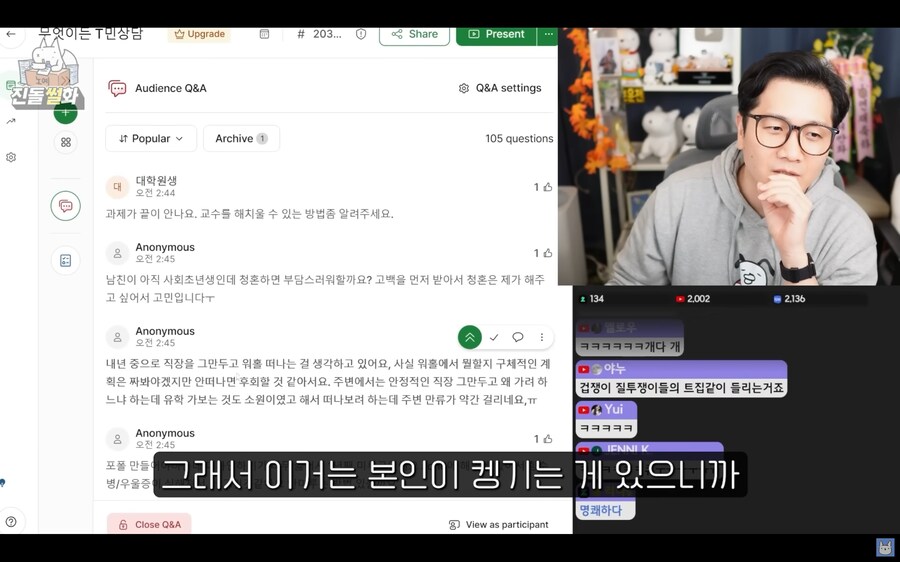The image size is (900, 562).
Task: Go back using the top-left arrow
Action: tap(10, 34)
